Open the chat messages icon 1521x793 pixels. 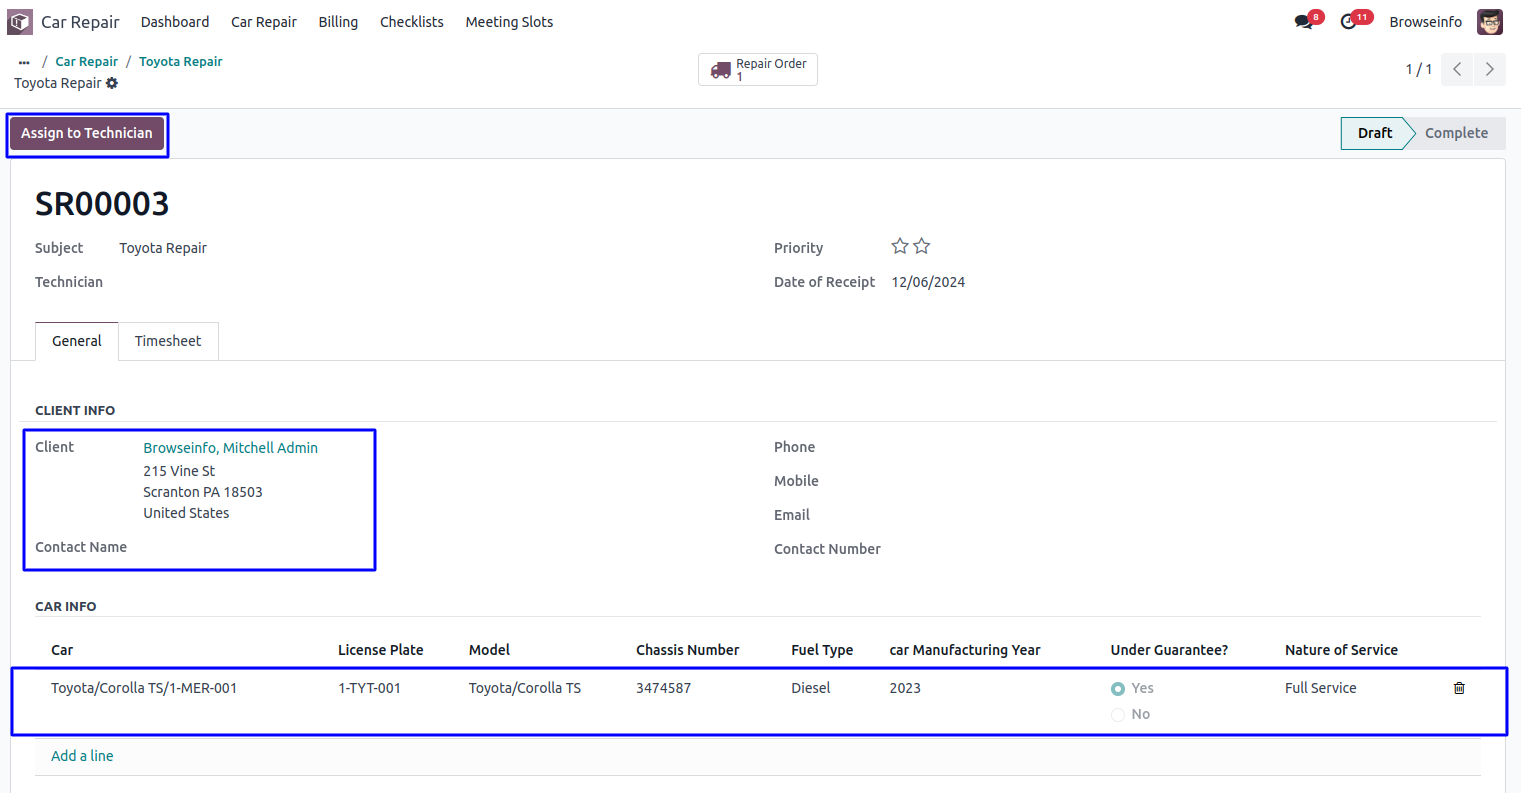coord(1303,22)
